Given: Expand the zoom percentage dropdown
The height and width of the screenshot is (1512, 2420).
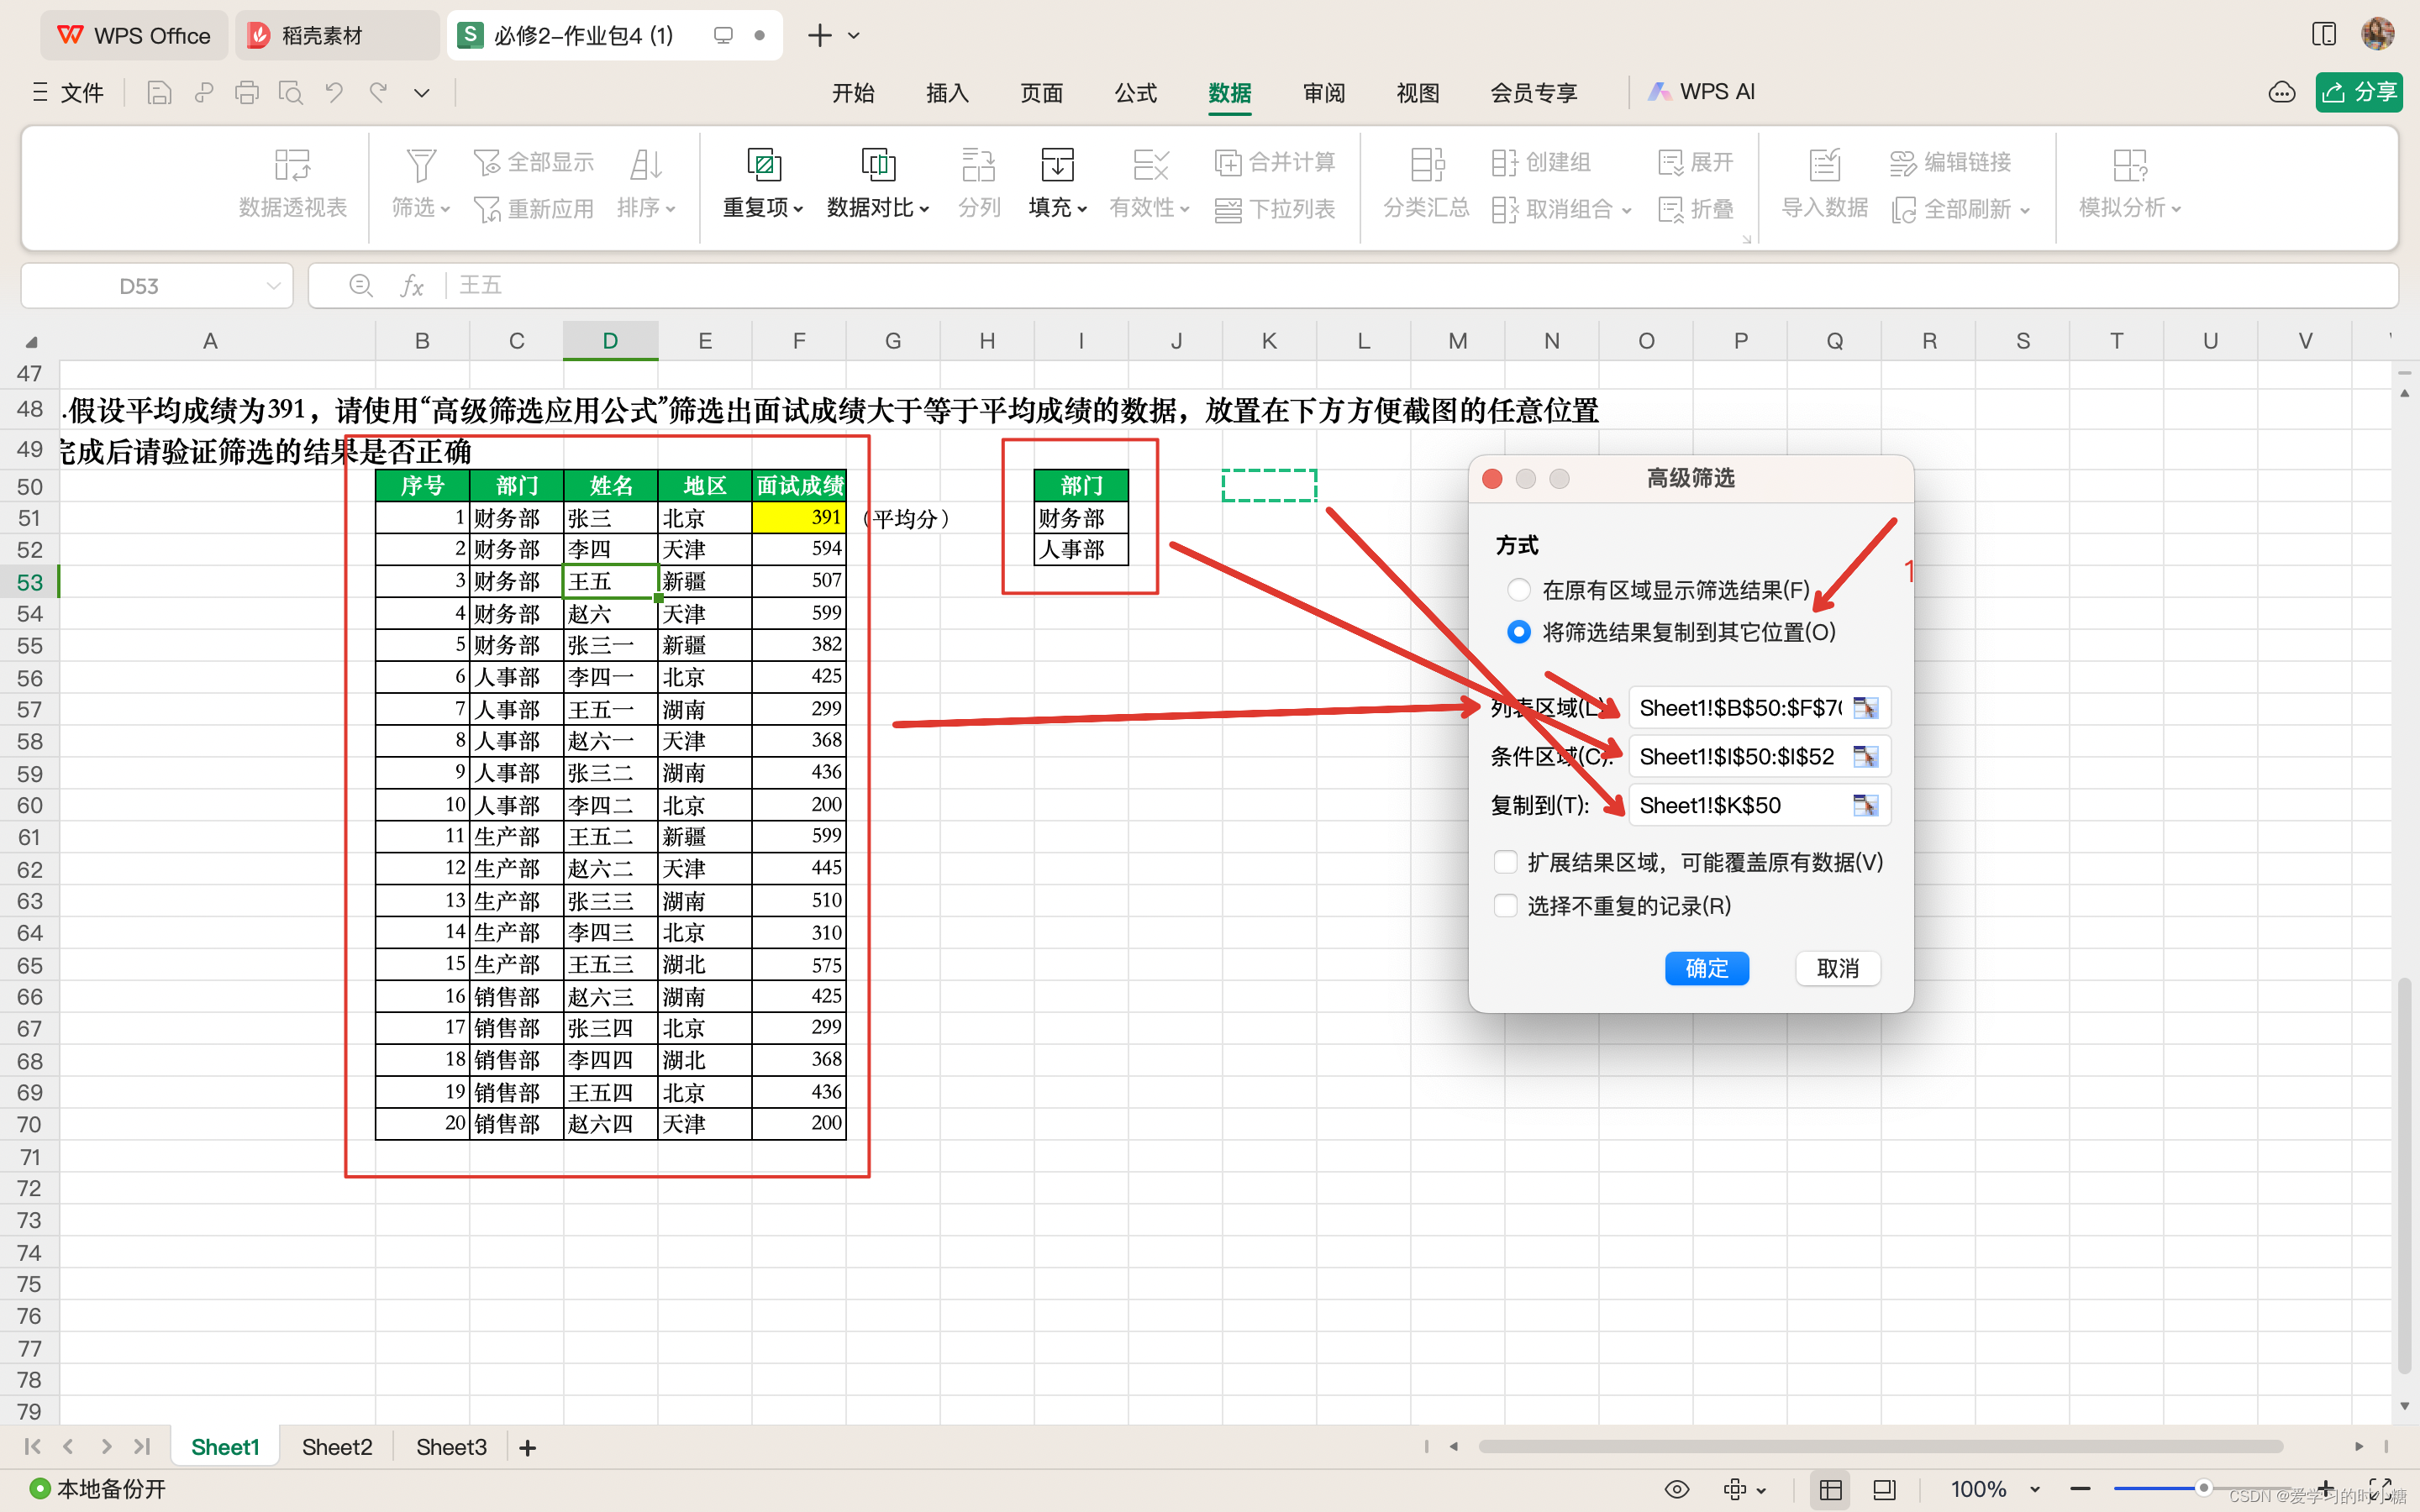Looking at the screenshot, I should pos(2035,1489).
